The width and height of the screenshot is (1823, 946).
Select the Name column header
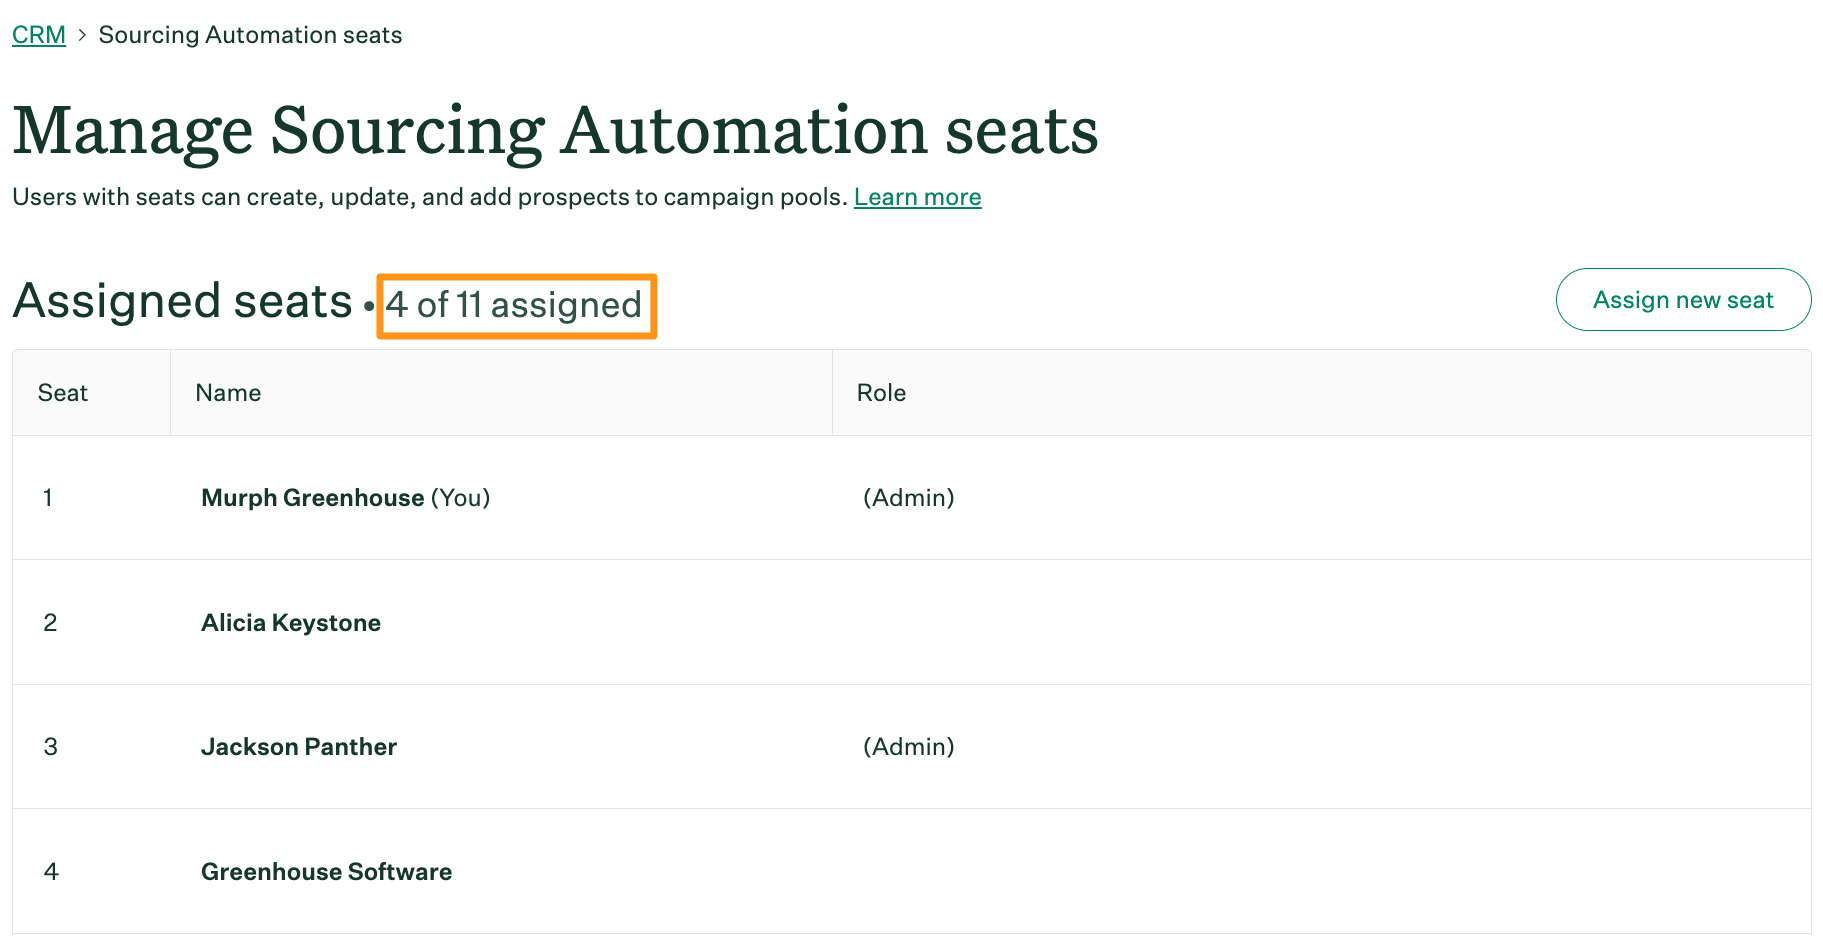pyautogui.click(x=227, y=392)
